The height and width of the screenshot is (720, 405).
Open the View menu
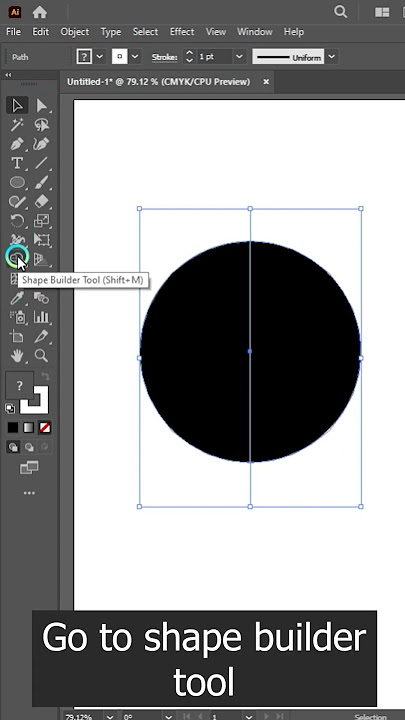(x=216, y=32)
